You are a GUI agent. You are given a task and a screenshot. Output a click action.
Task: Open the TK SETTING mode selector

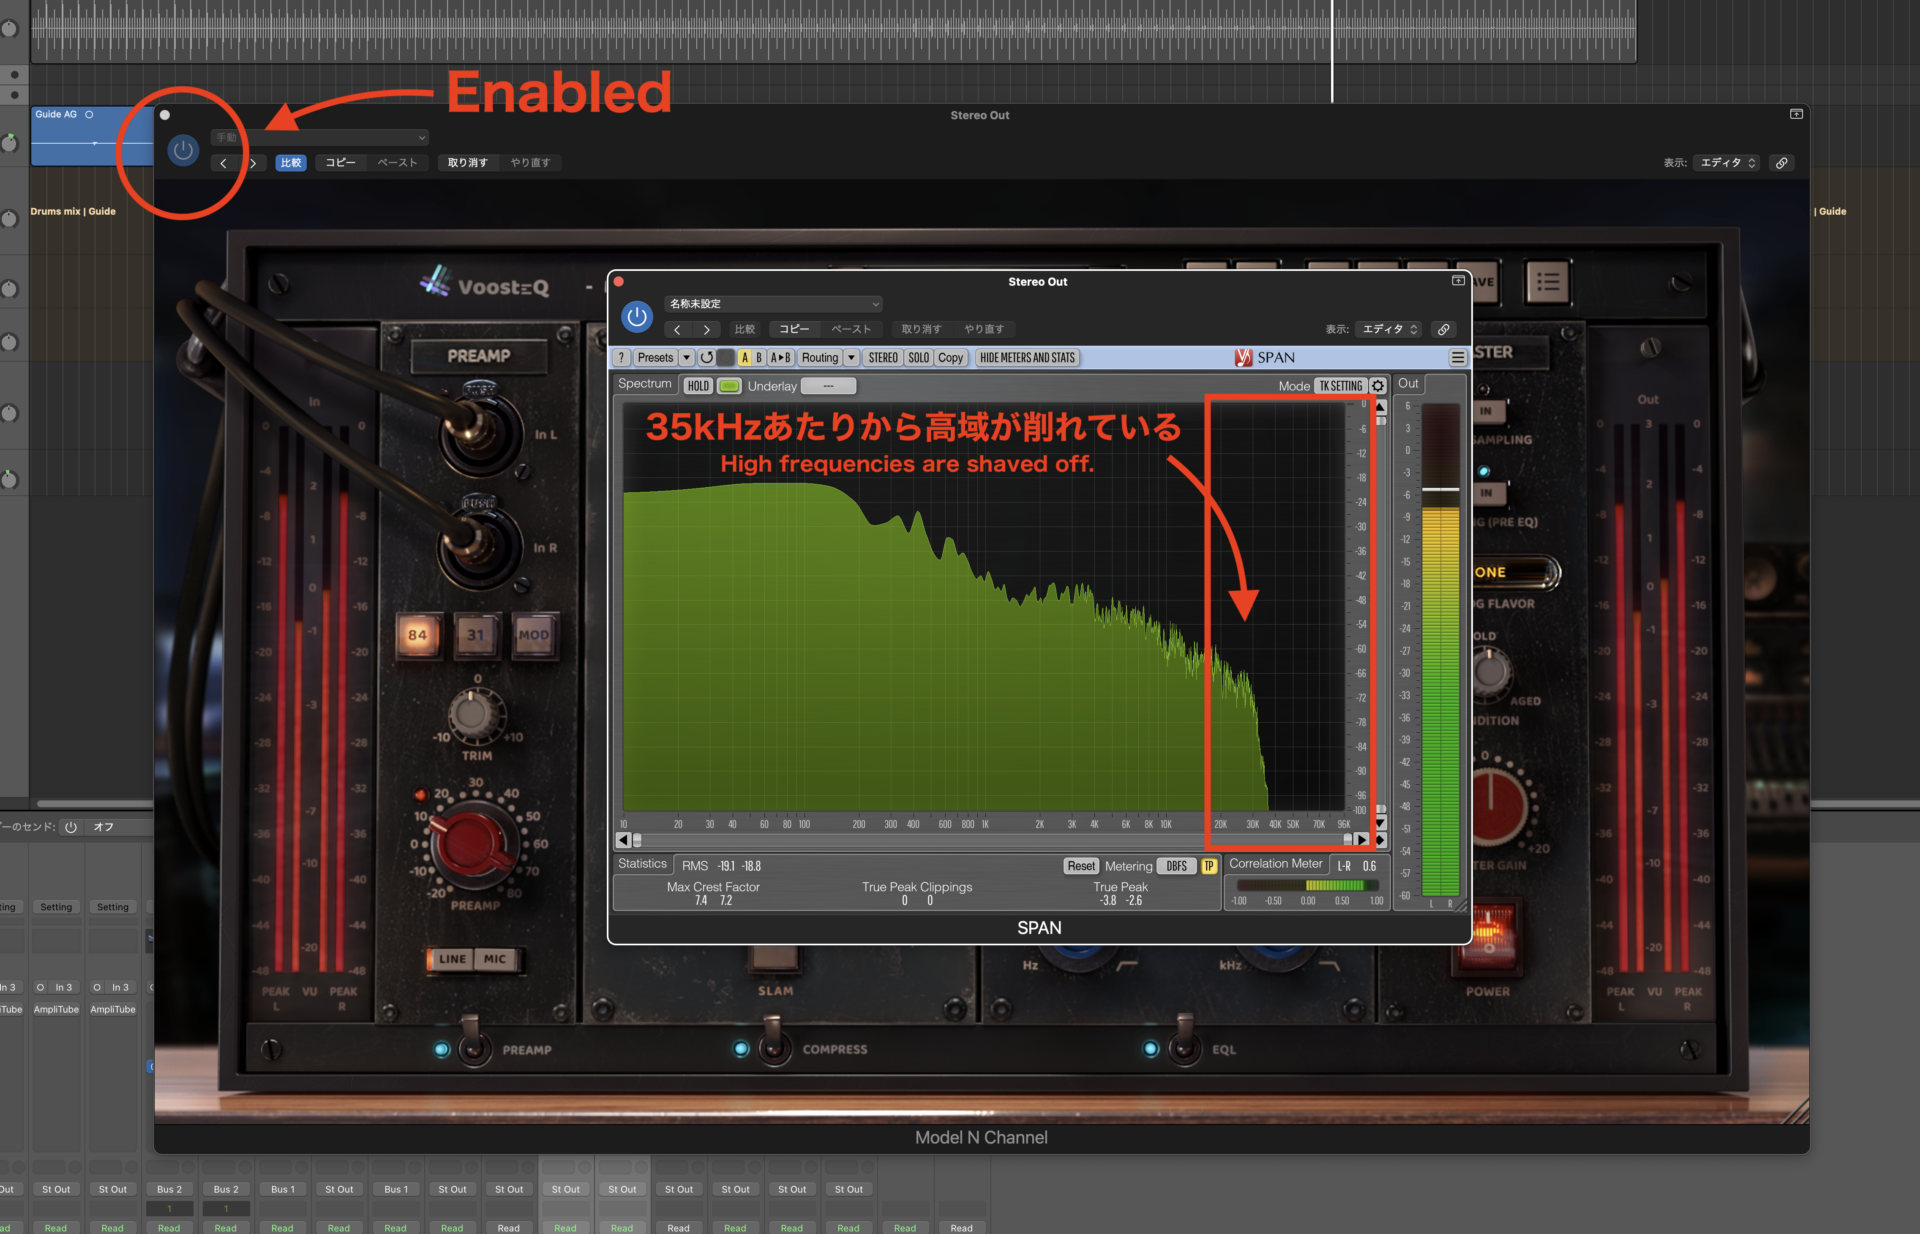[1340, 386]
